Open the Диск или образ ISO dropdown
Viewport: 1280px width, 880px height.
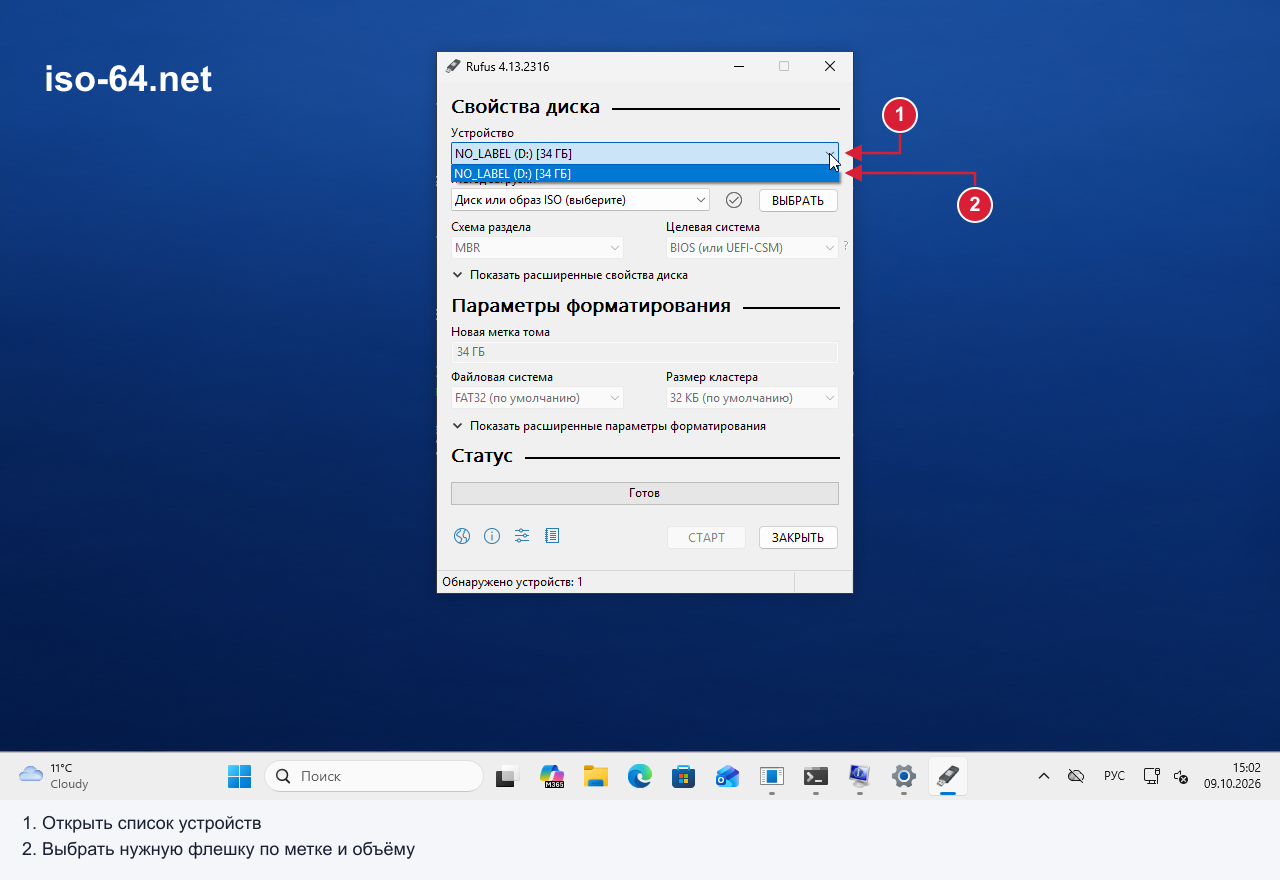click(x=580, y=200)
